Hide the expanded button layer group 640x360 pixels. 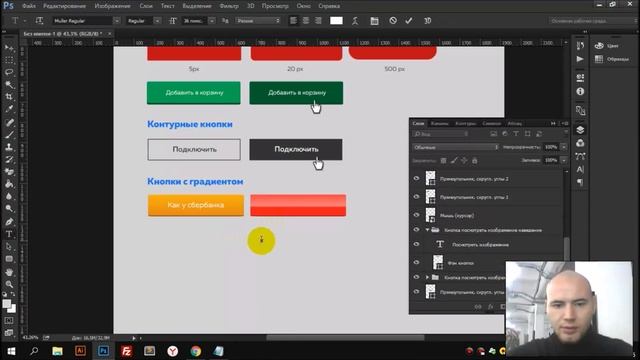pos(416,230)
